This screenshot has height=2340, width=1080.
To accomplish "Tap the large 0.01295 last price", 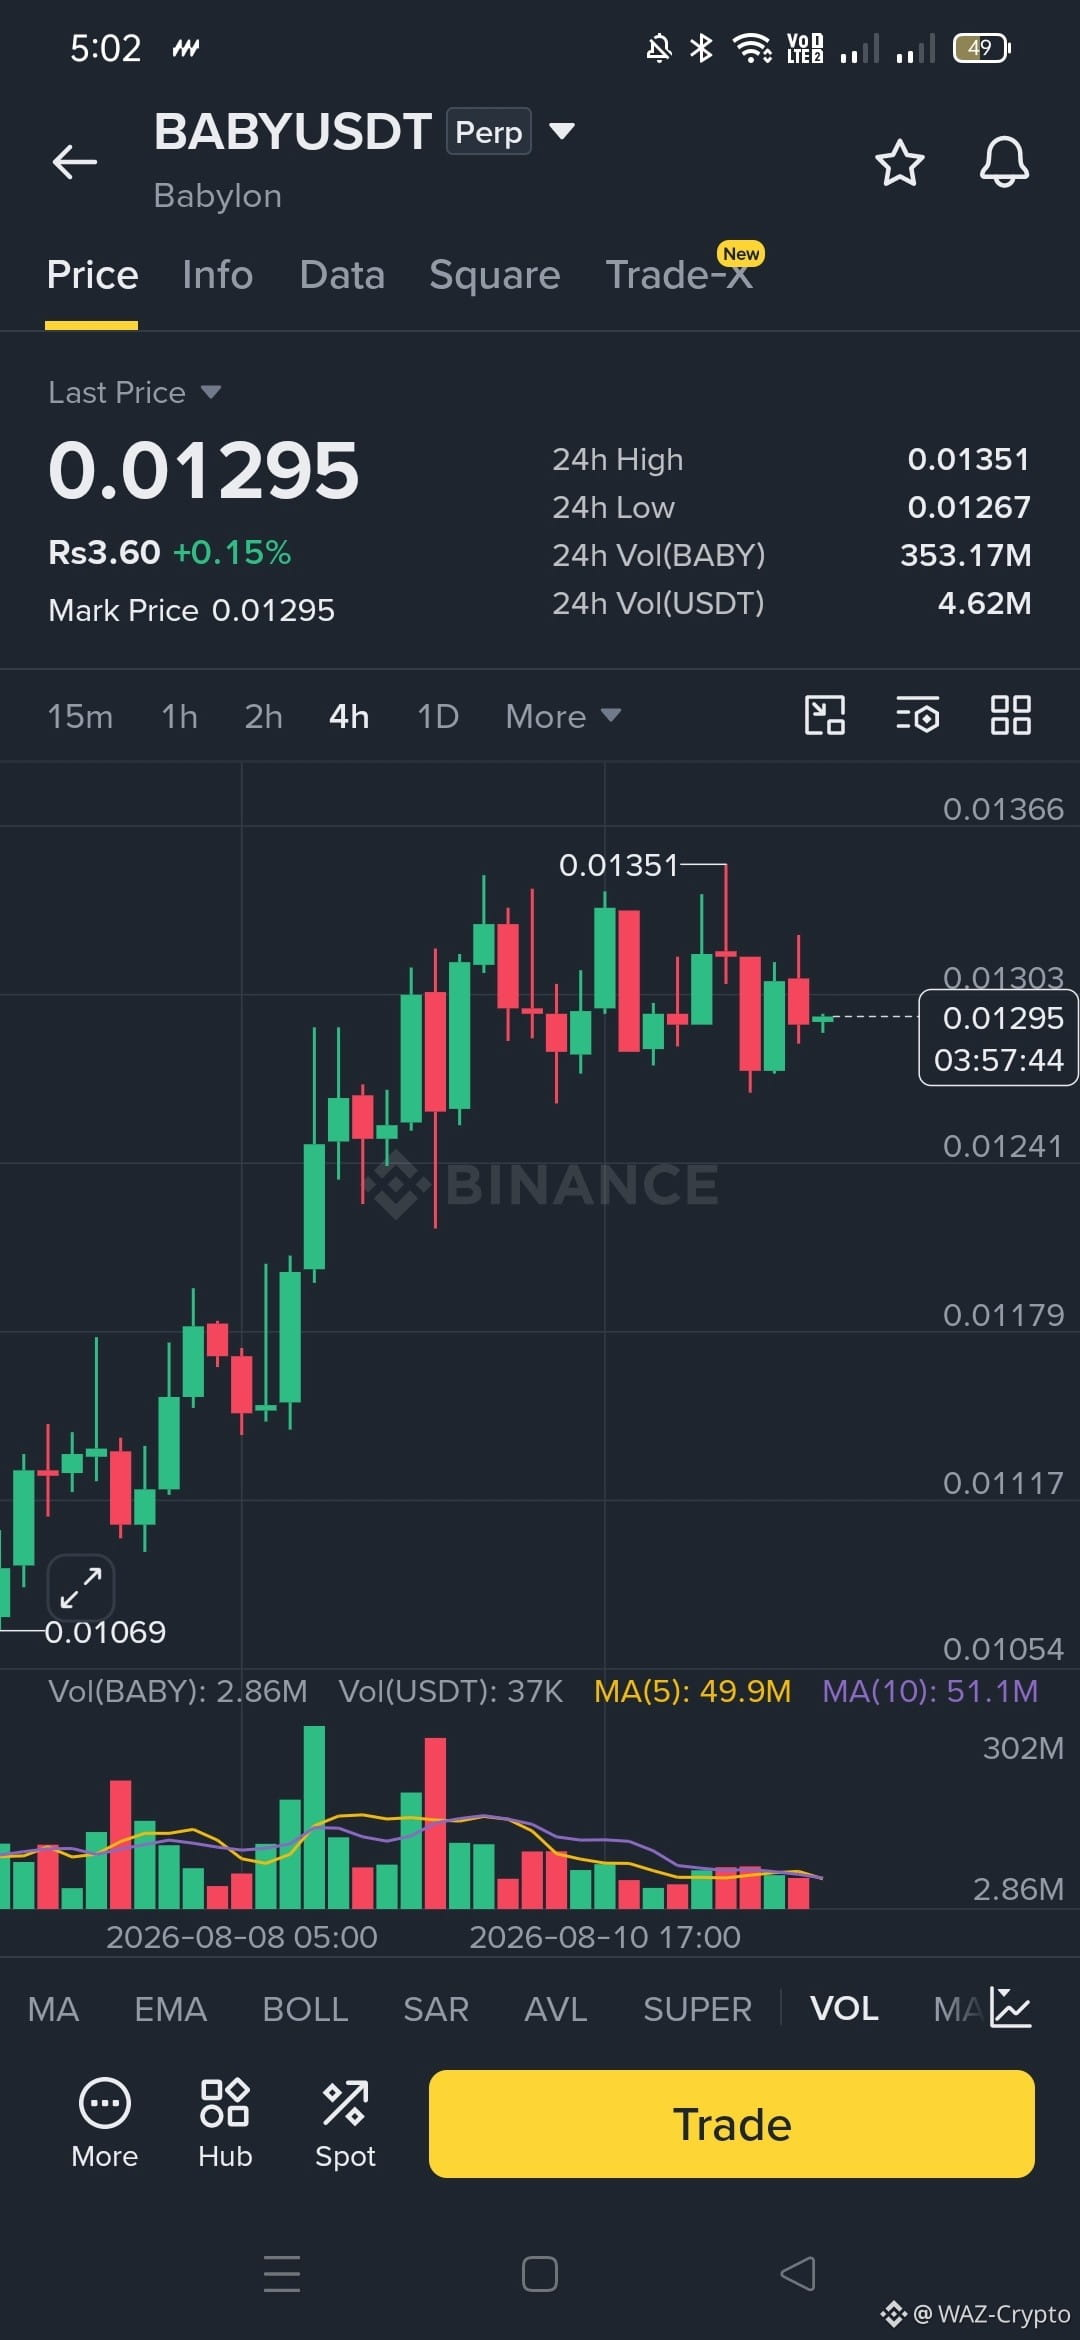I will [x=203, y=470].
